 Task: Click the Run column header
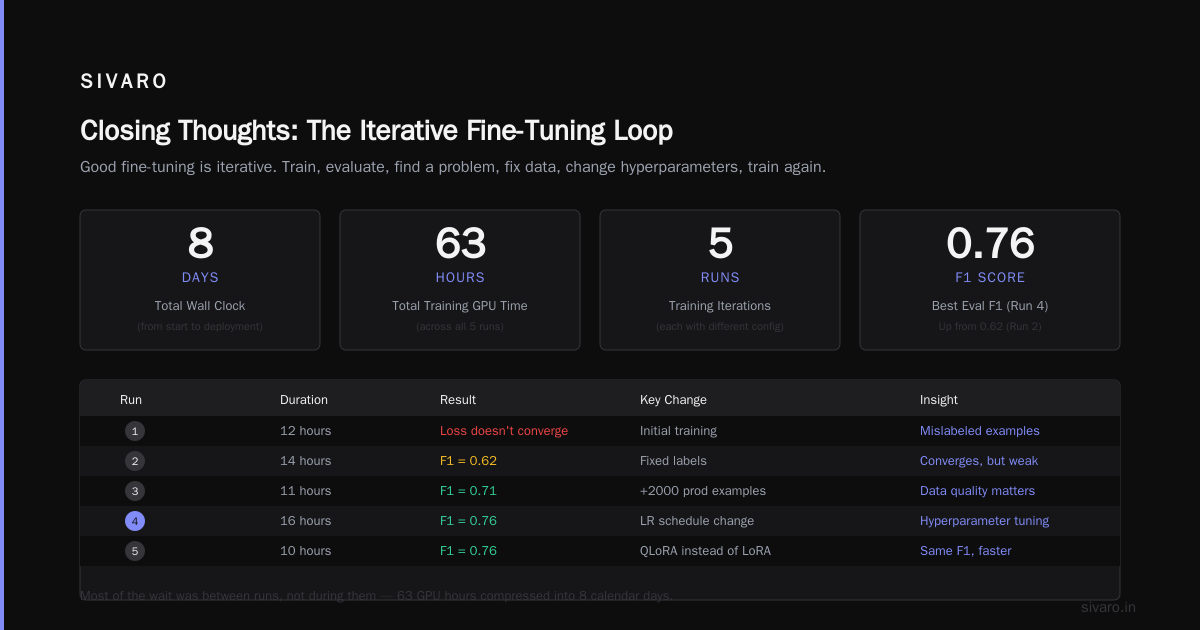[x=131, y=400]
